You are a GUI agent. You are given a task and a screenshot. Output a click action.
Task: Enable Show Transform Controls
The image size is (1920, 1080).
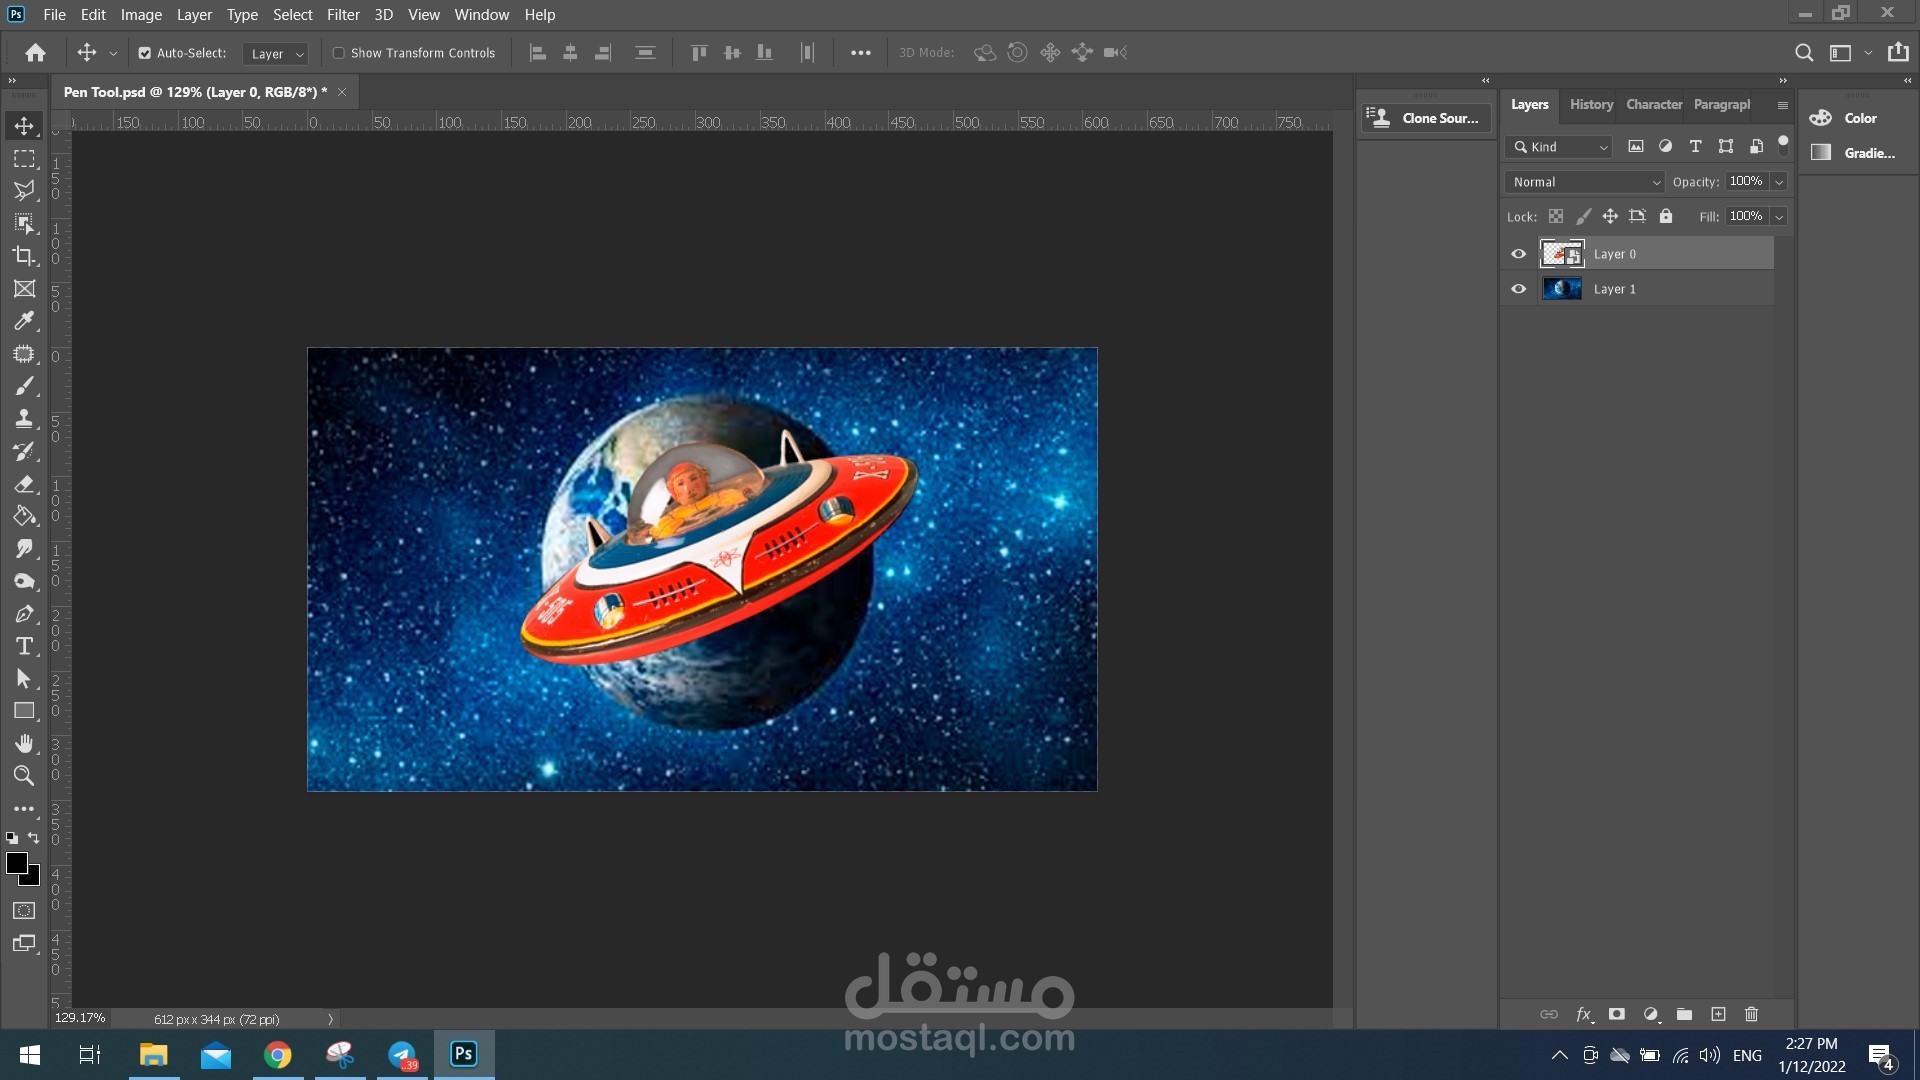pyautogui.click(x=339, y=53)
